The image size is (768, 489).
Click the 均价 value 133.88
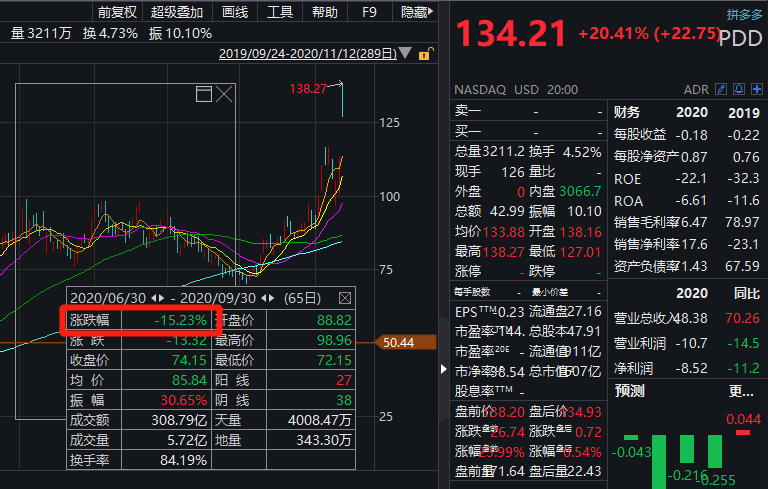pos(504,232)
